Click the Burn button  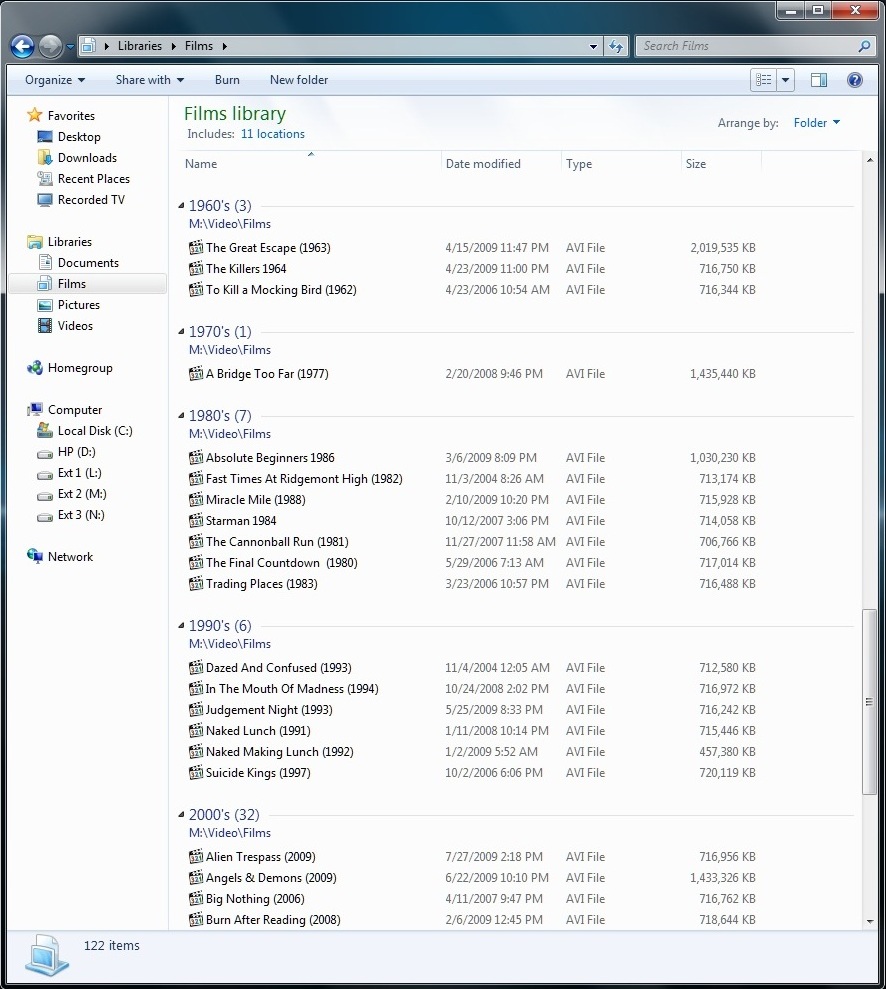(x=227, y=80)
